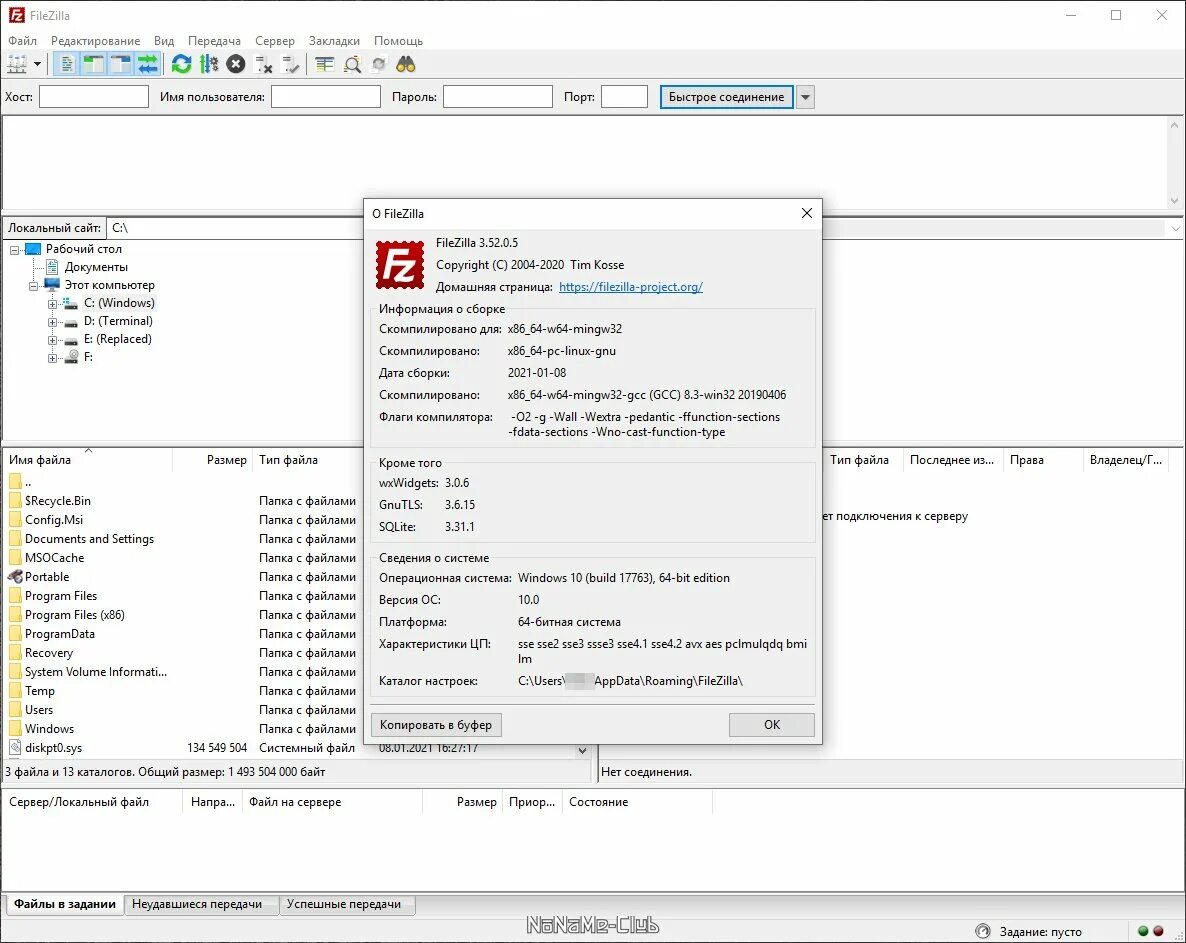The height and width of the screenshot is (943, 1186).
Task: Select the Documents and Settings folder
Action: [89, 538]
